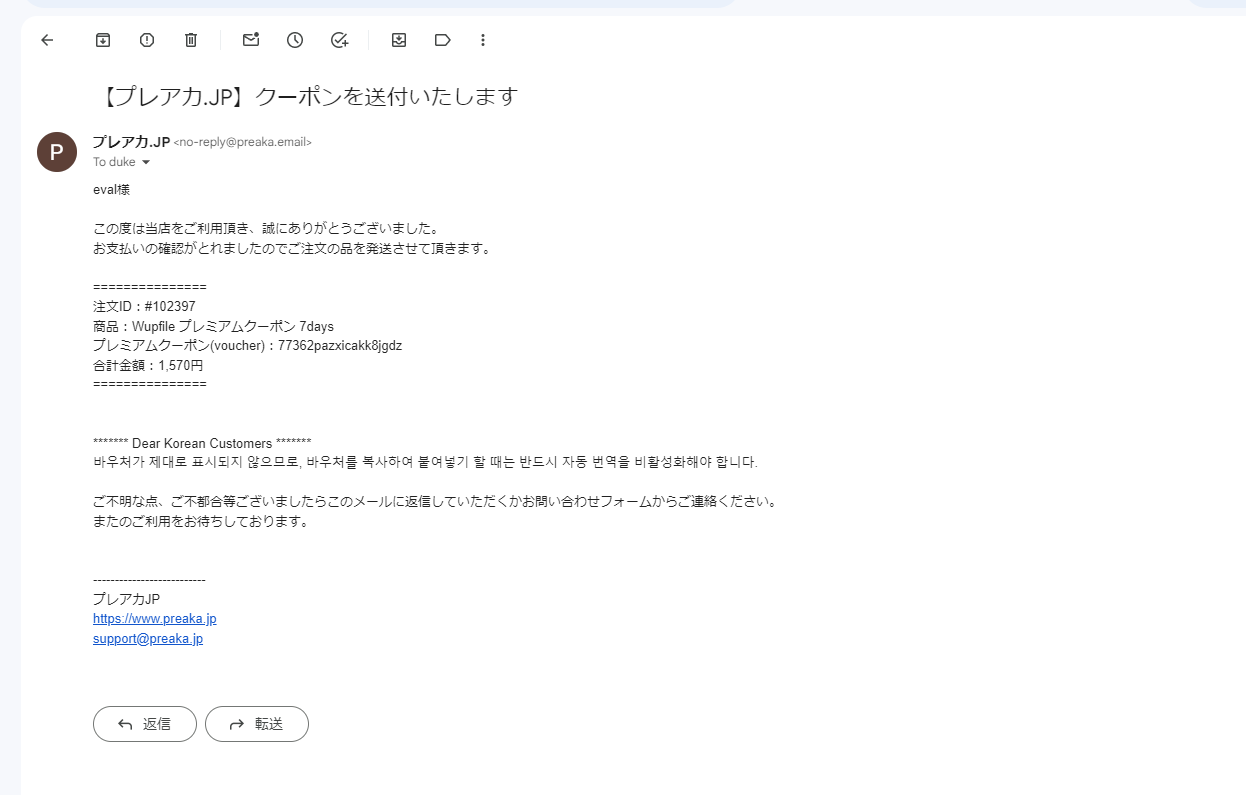Click the line ご不明な点、ご不都合等ございましたら

tap(435, 501)
